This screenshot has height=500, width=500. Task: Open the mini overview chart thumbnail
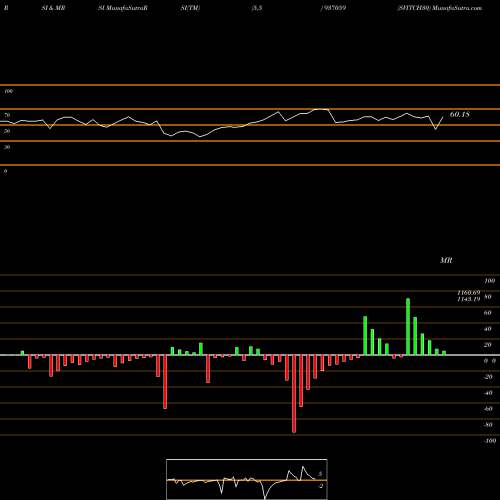247,479
